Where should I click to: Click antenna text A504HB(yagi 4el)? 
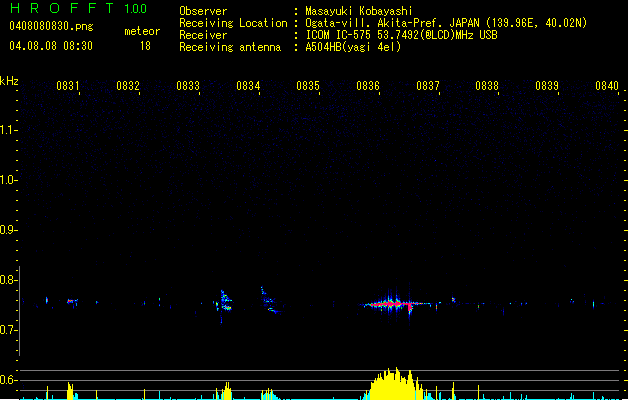tap(353, 47)
